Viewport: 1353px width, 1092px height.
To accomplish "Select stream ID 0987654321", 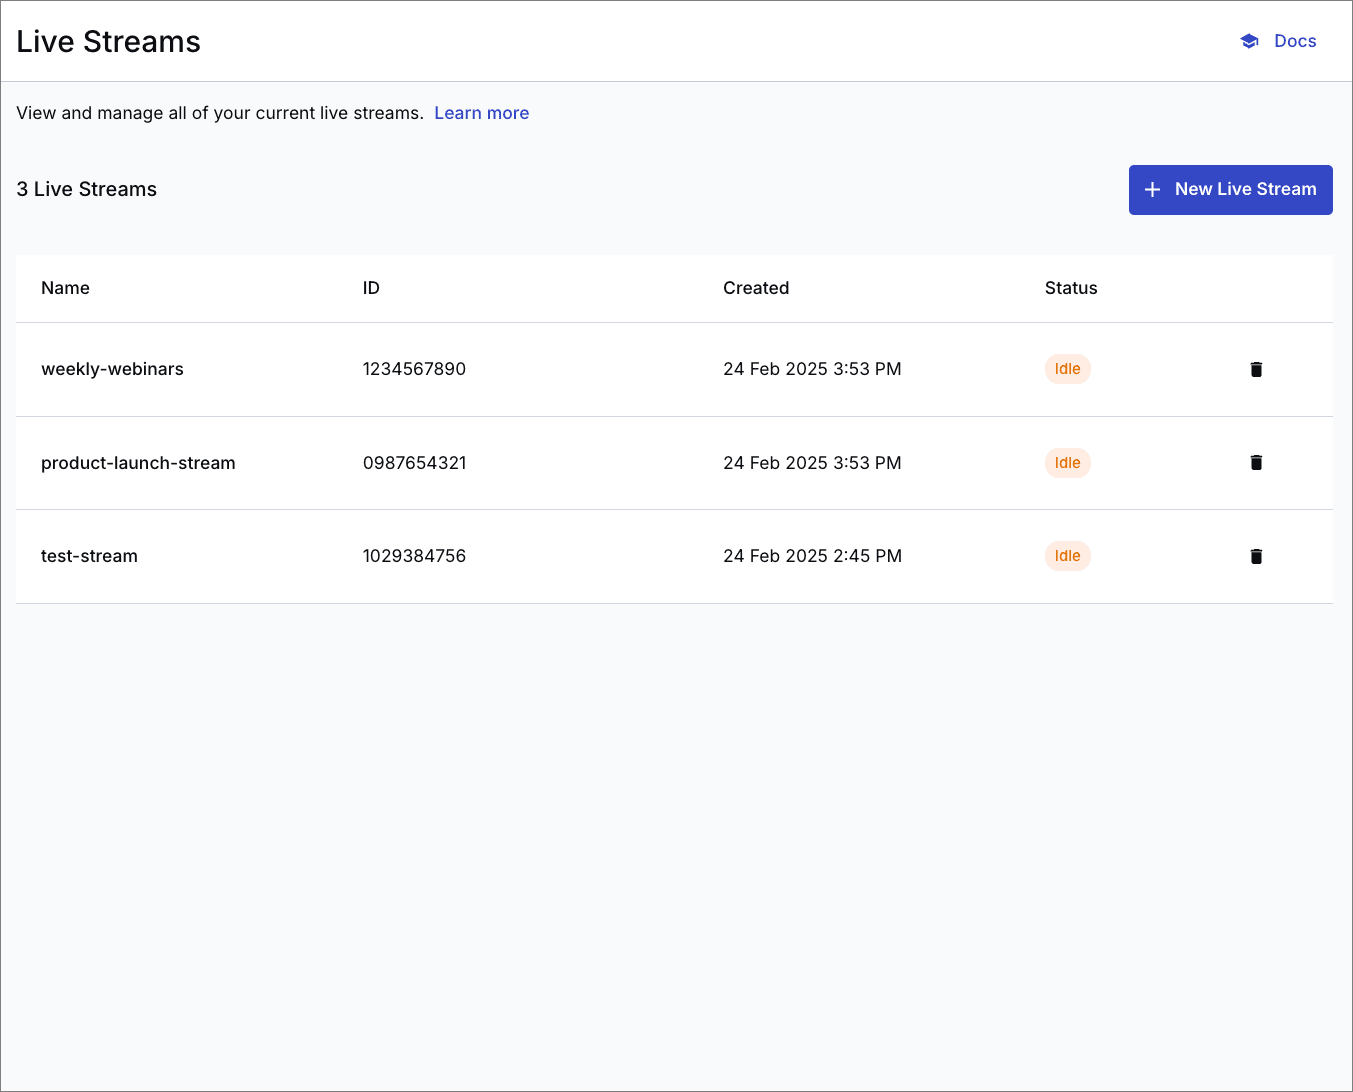I will pos(414,463).
